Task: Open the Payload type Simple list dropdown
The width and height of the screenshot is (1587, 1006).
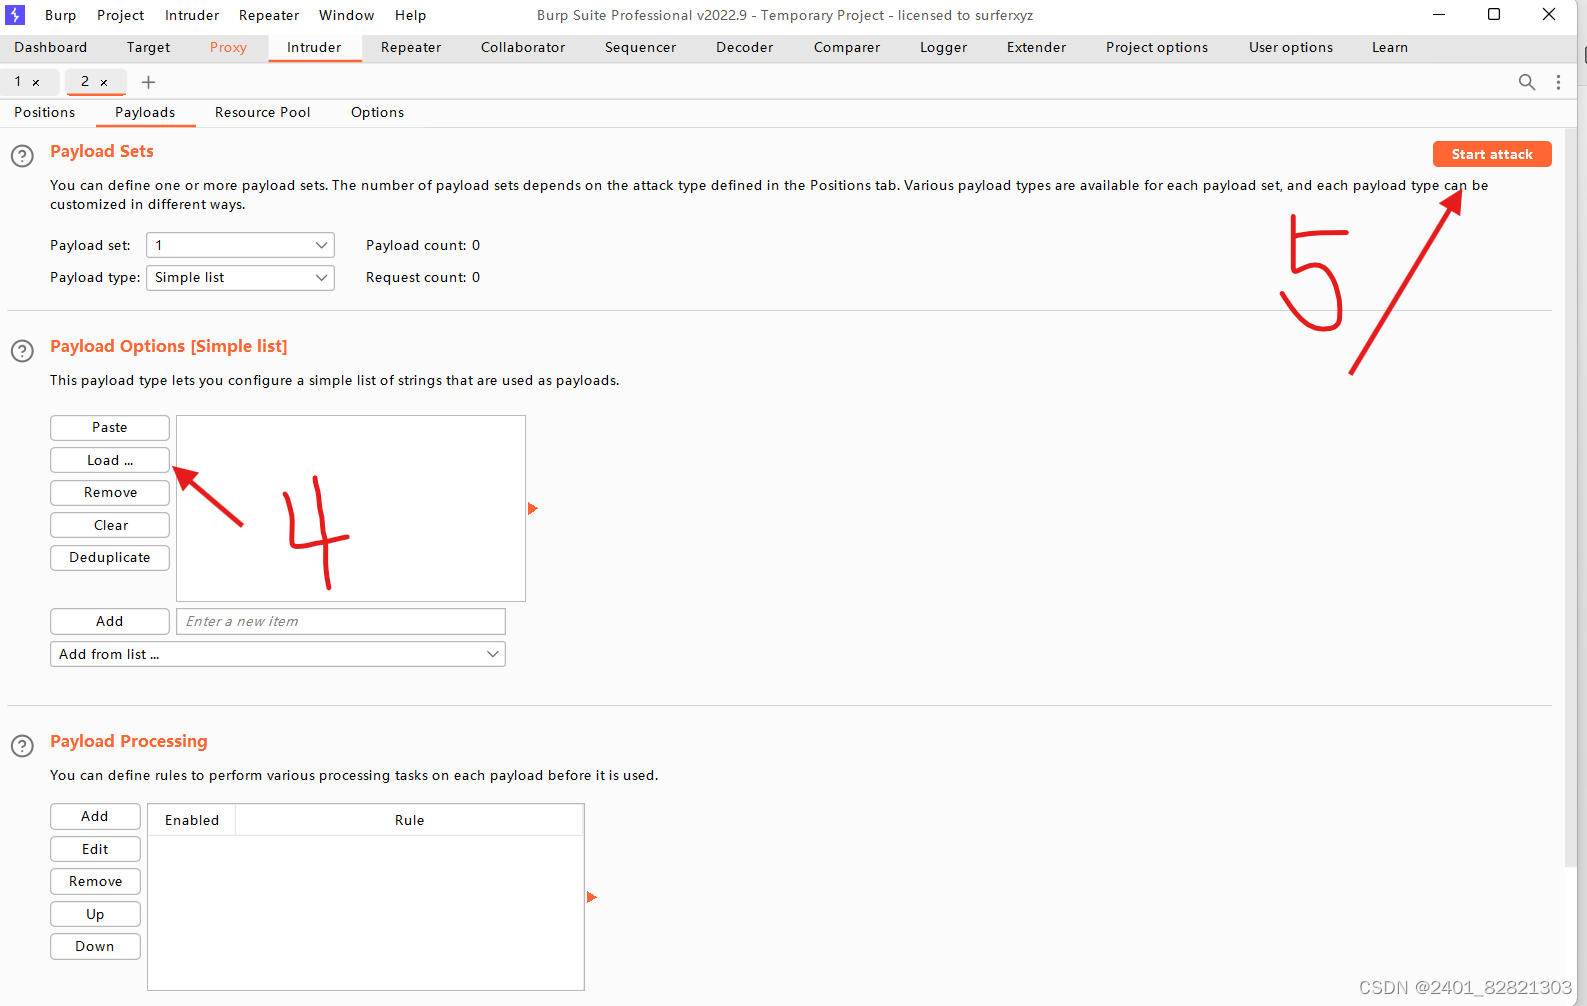Action: [240, 277]
